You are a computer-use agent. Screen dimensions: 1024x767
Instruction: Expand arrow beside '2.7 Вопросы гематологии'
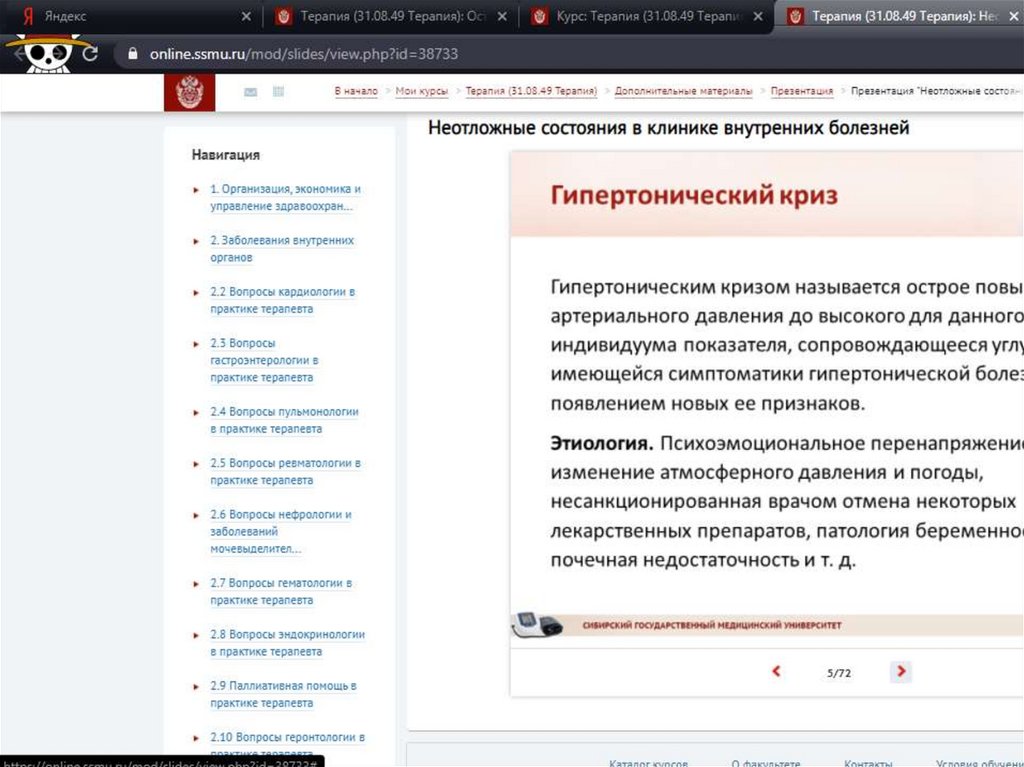tap(196, 583)
